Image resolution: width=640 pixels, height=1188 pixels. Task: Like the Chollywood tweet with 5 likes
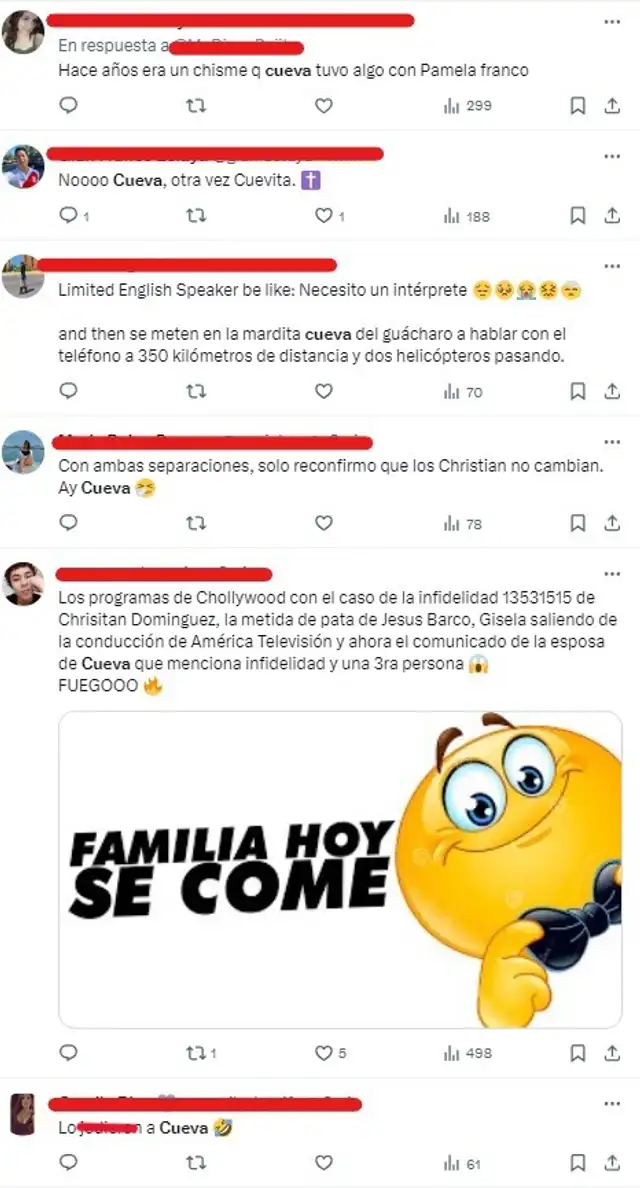click(331, 1052)
